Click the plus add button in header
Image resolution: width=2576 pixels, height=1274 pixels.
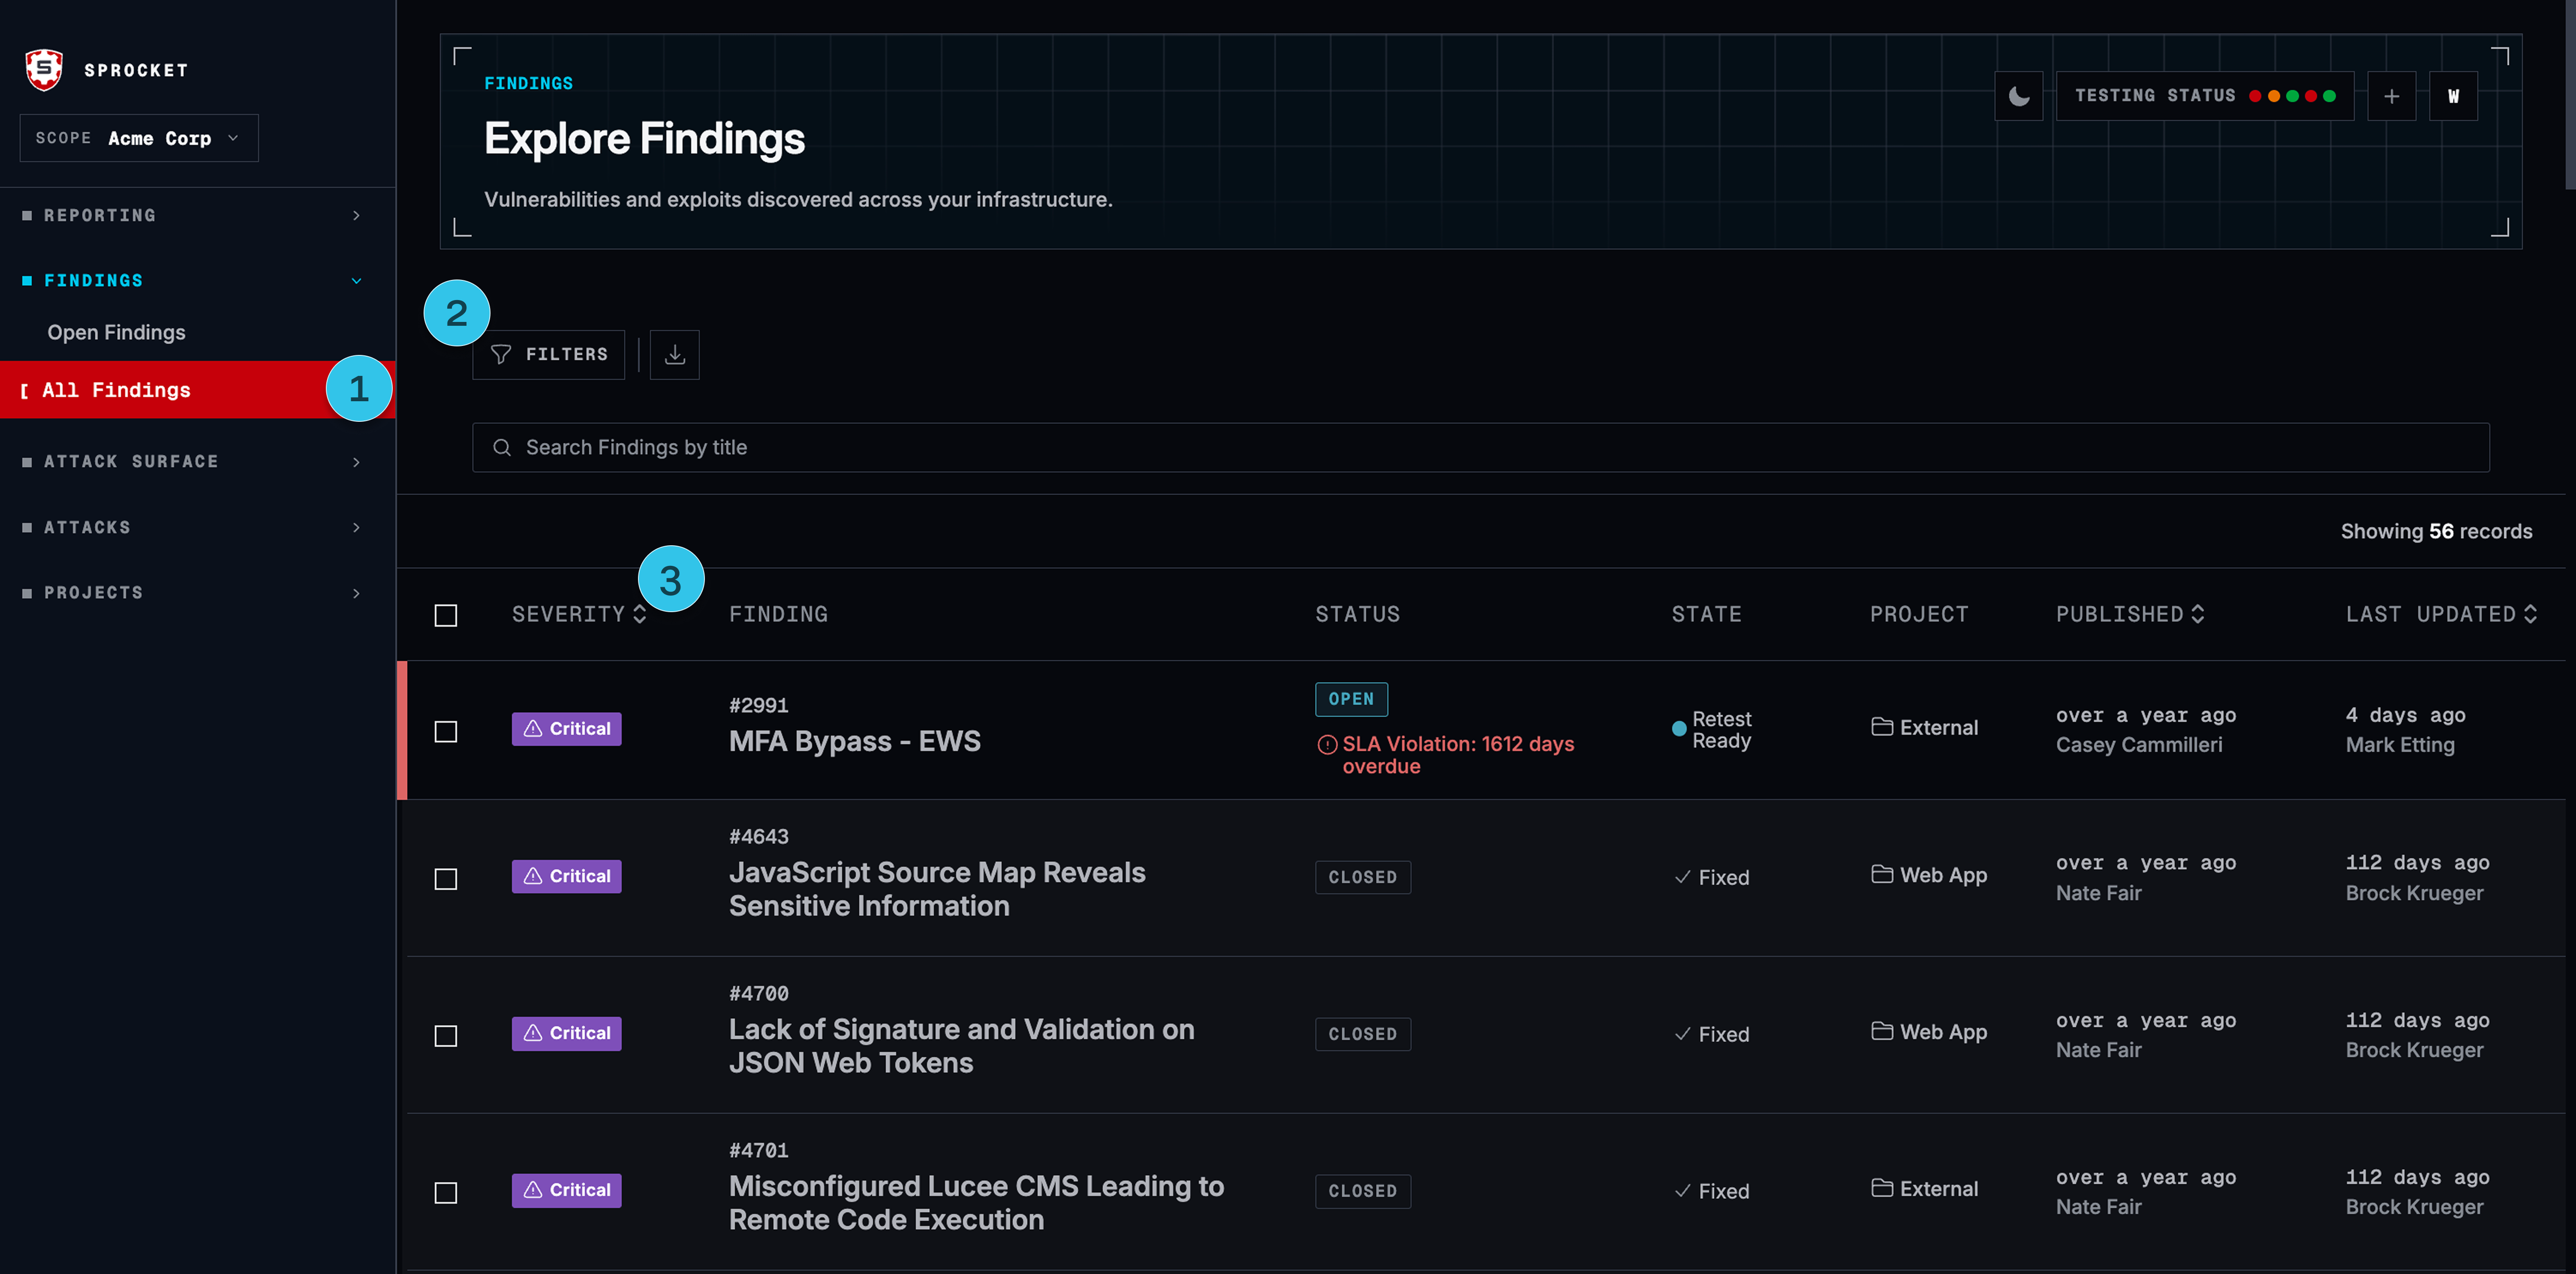tap(2391, 96)
